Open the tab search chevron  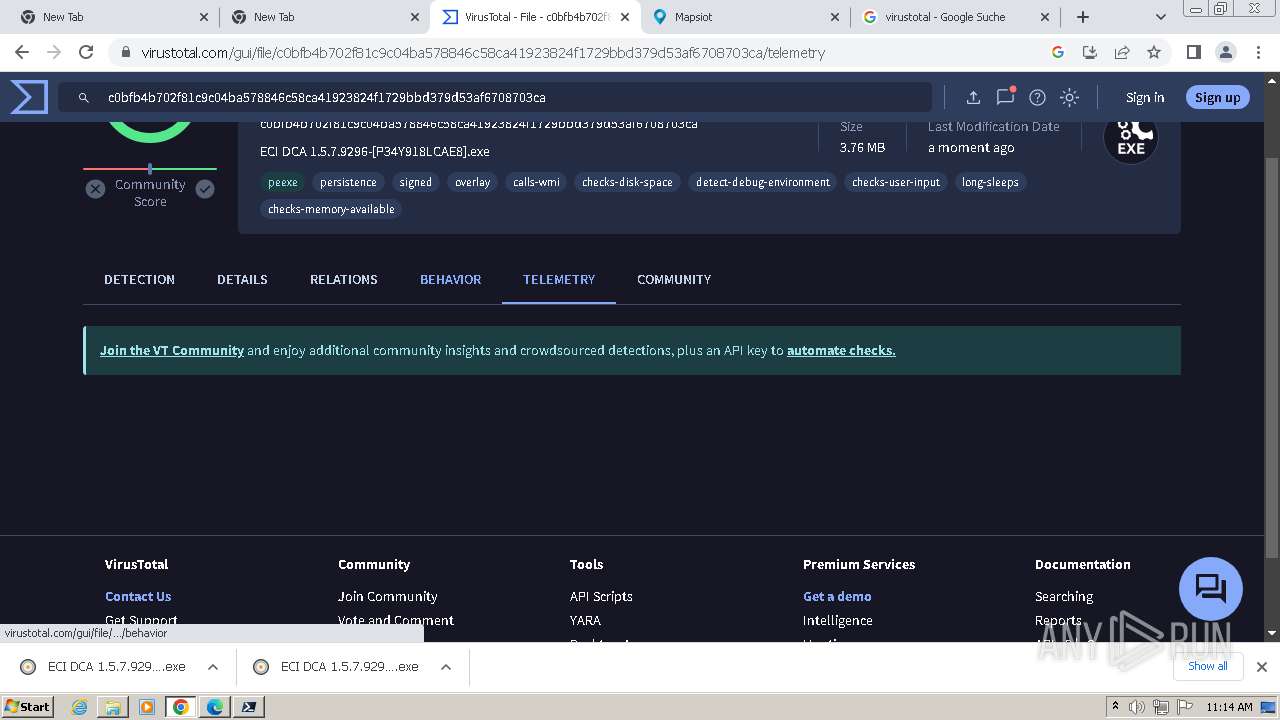point(1160,17)
